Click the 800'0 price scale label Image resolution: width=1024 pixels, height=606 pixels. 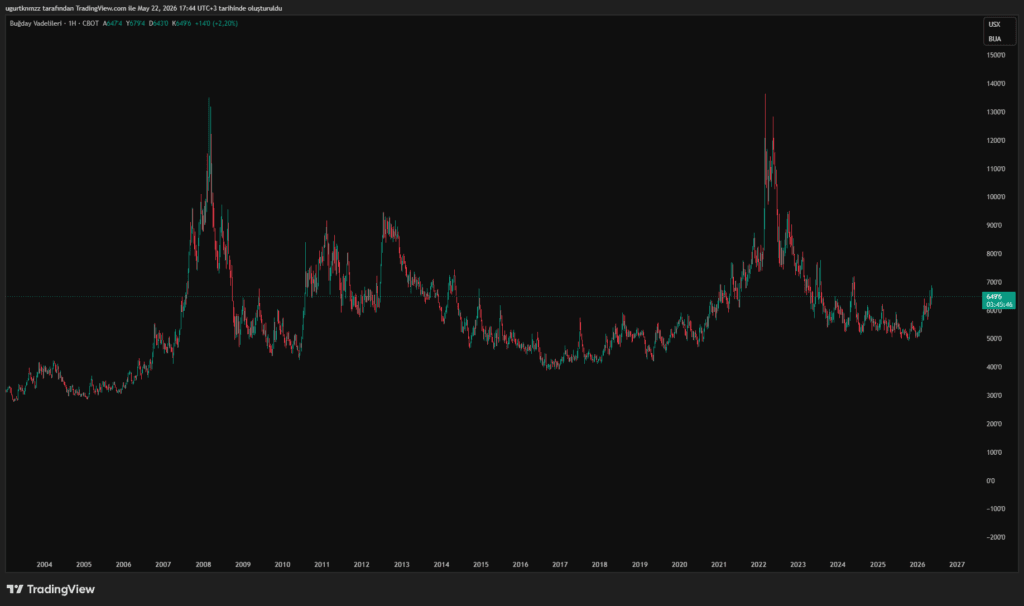point(994,254)
